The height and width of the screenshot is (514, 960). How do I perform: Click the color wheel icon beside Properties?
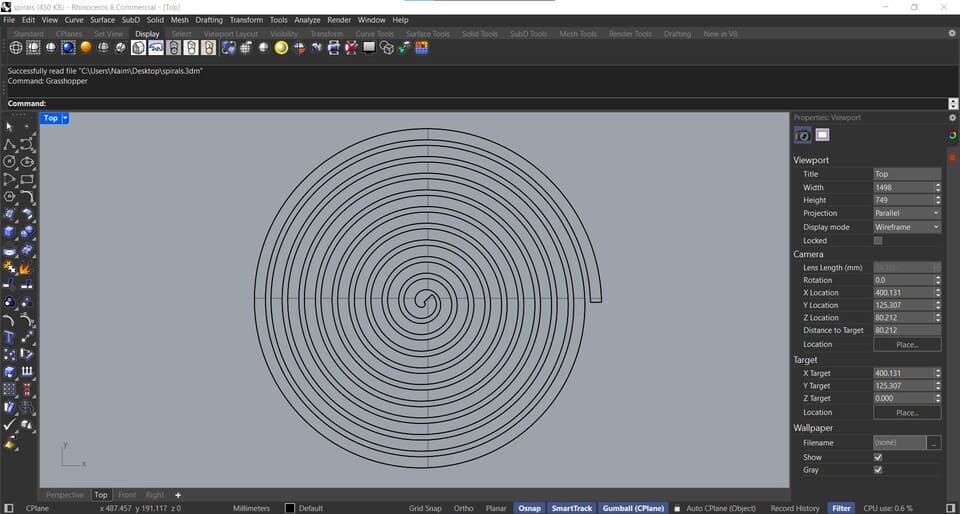953,135
